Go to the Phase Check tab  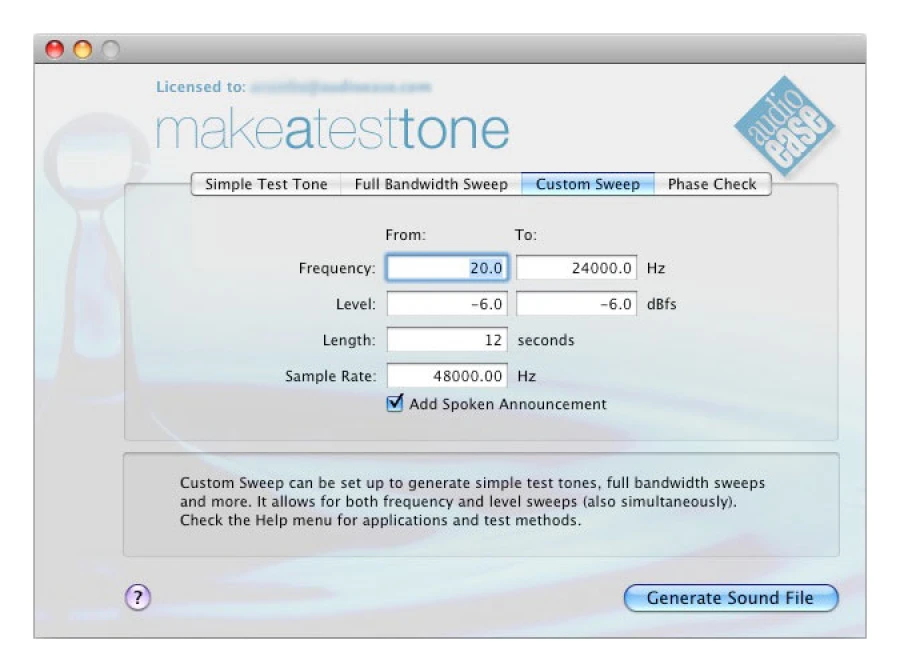712,184
